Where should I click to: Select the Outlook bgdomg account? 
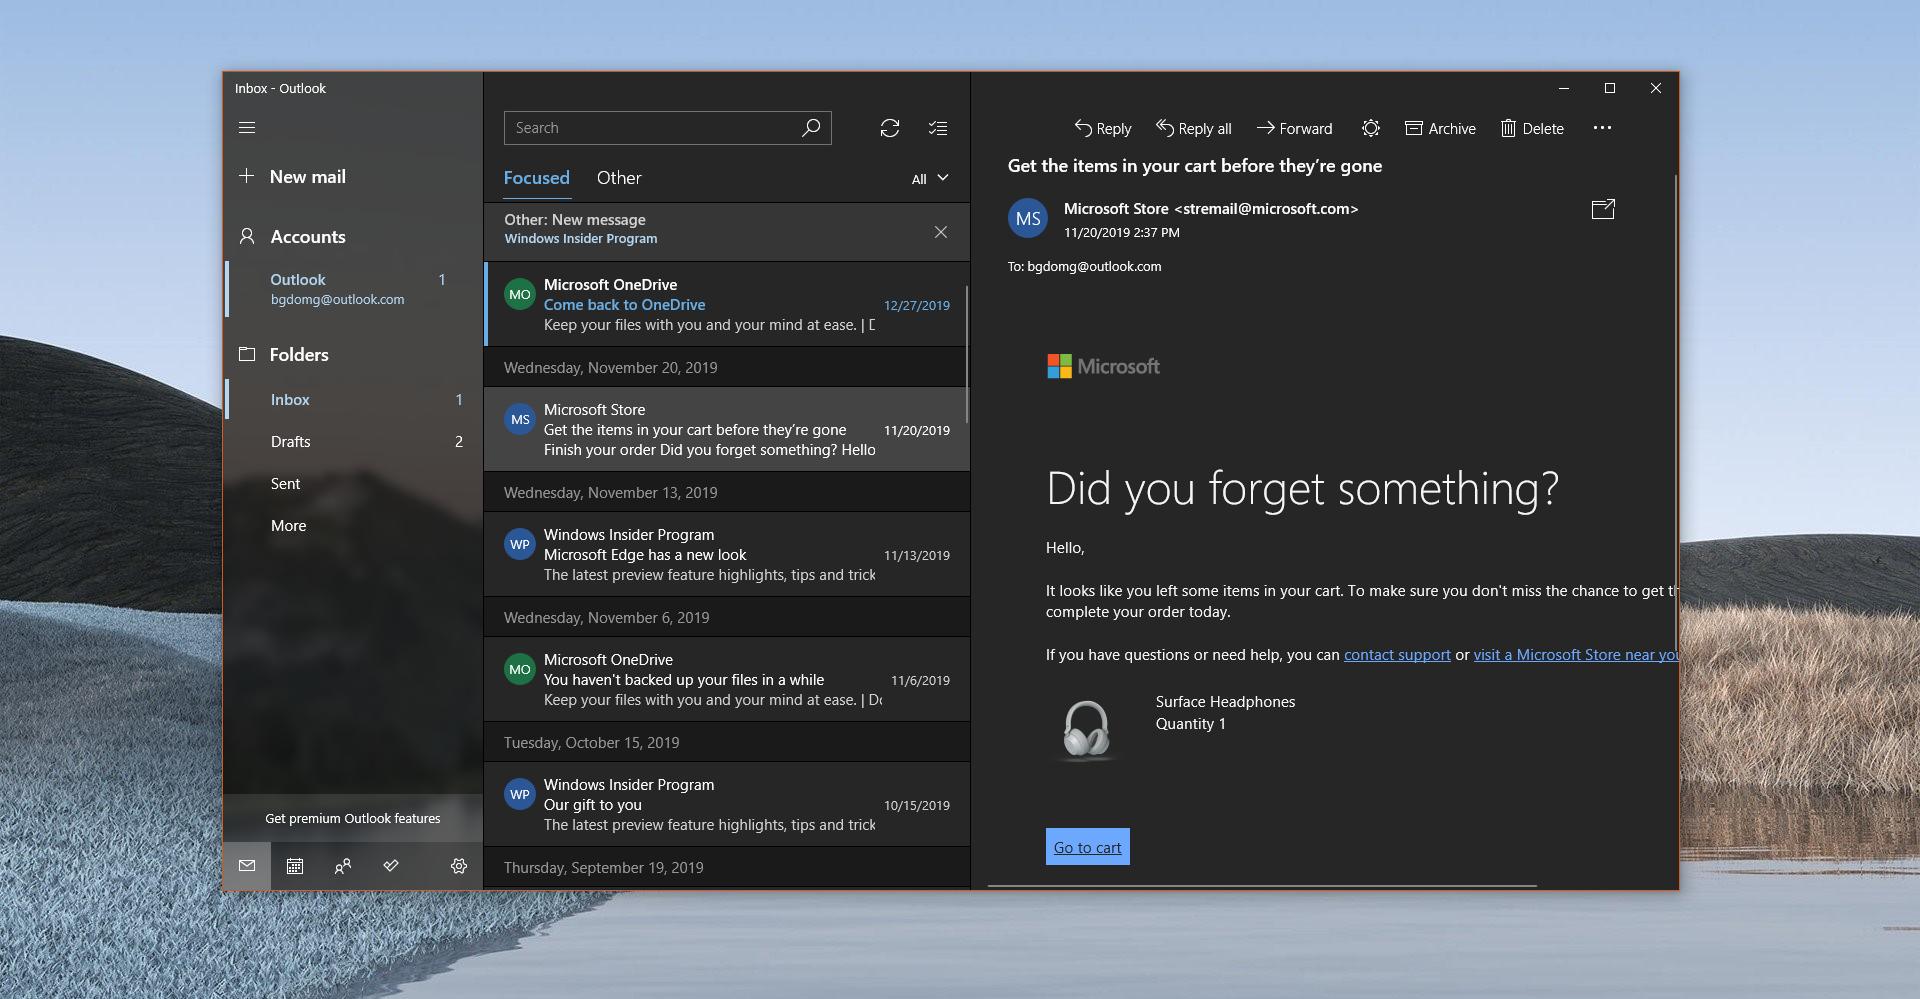pyautogui.click(x=354, y=289)
